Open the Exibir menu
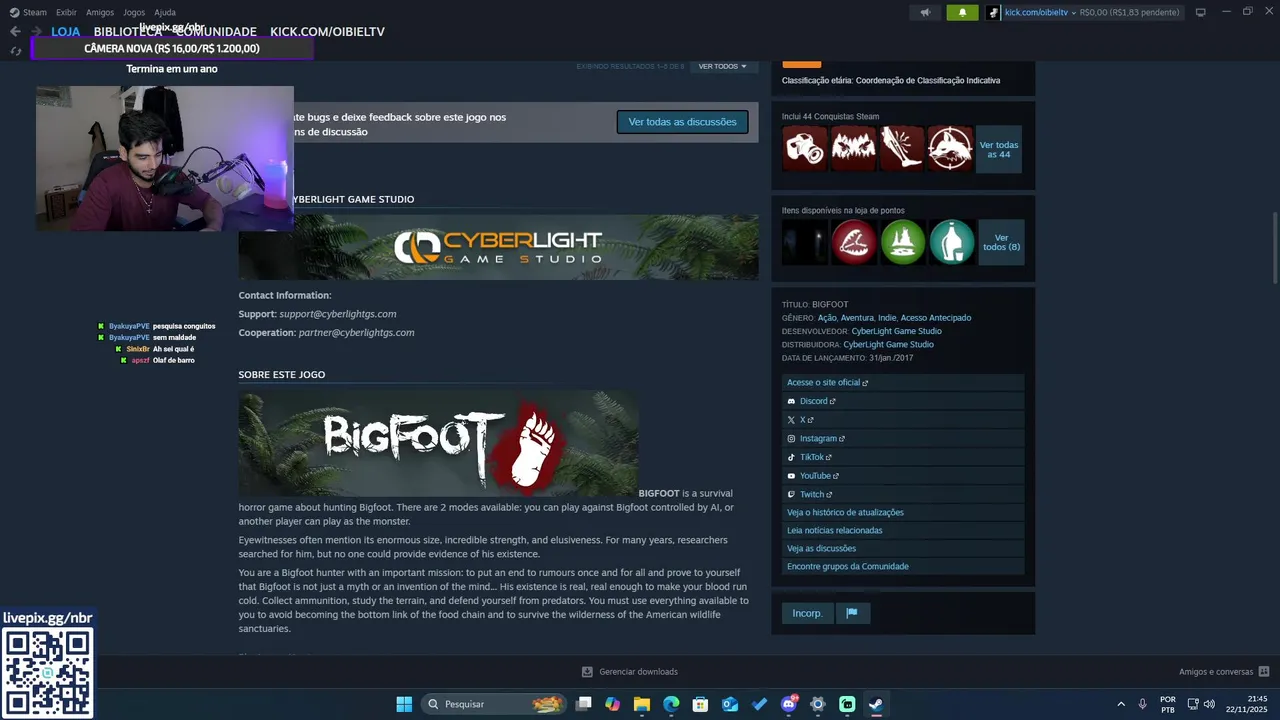 click(66, 12)
